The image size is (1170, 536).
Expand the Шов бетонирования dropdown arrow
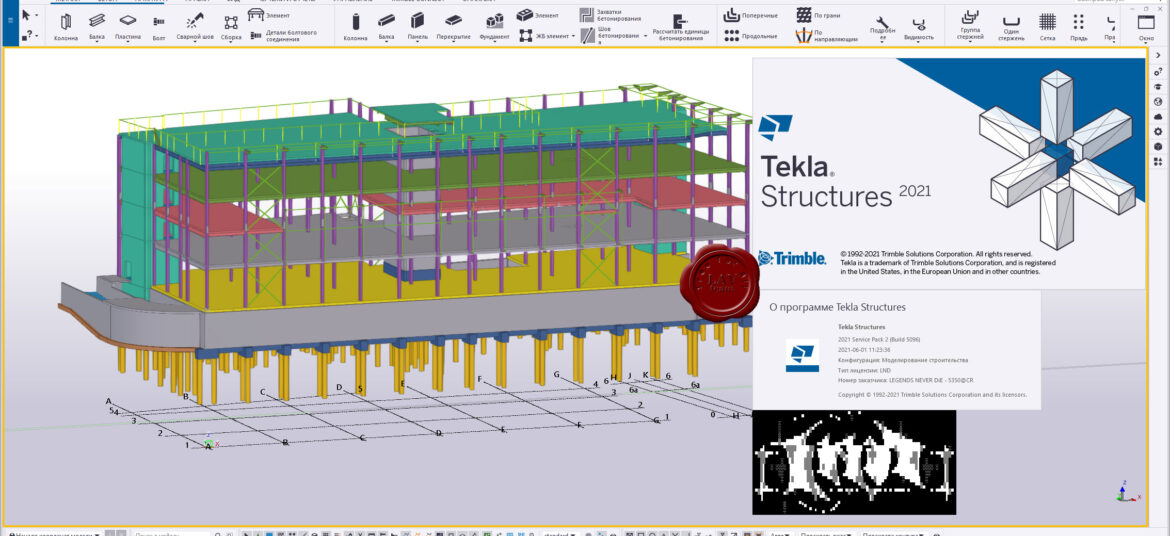pos(645,36)
